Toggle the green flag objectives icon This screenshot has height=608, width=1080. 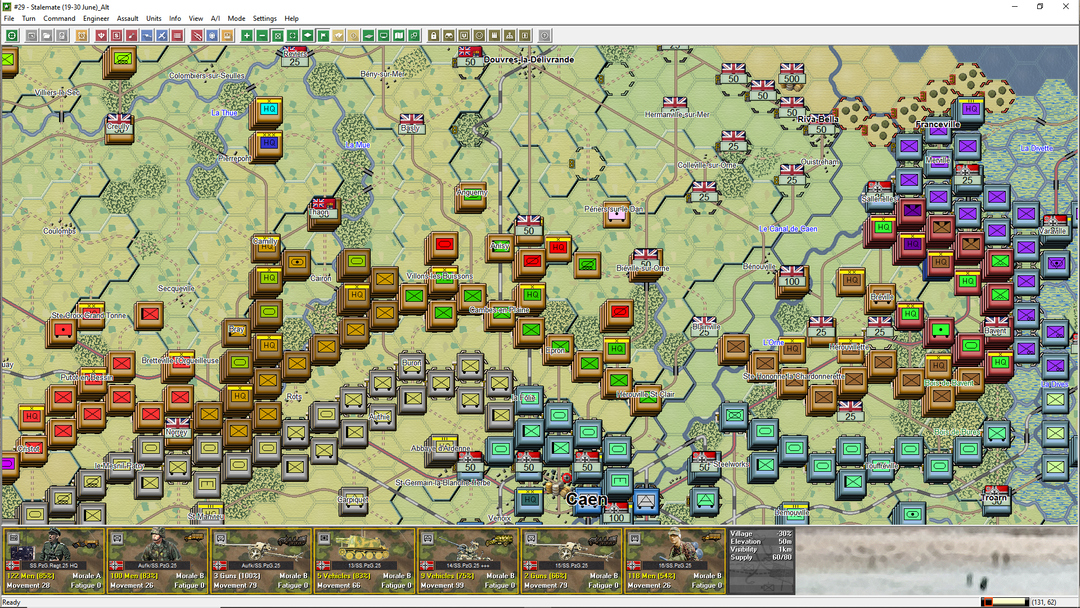coord(323,35)
